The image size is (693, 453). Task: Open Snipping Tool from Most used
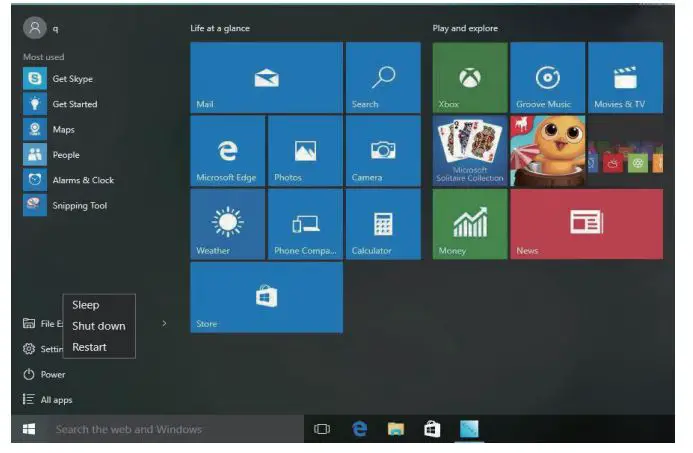click(x=65, y=206)
